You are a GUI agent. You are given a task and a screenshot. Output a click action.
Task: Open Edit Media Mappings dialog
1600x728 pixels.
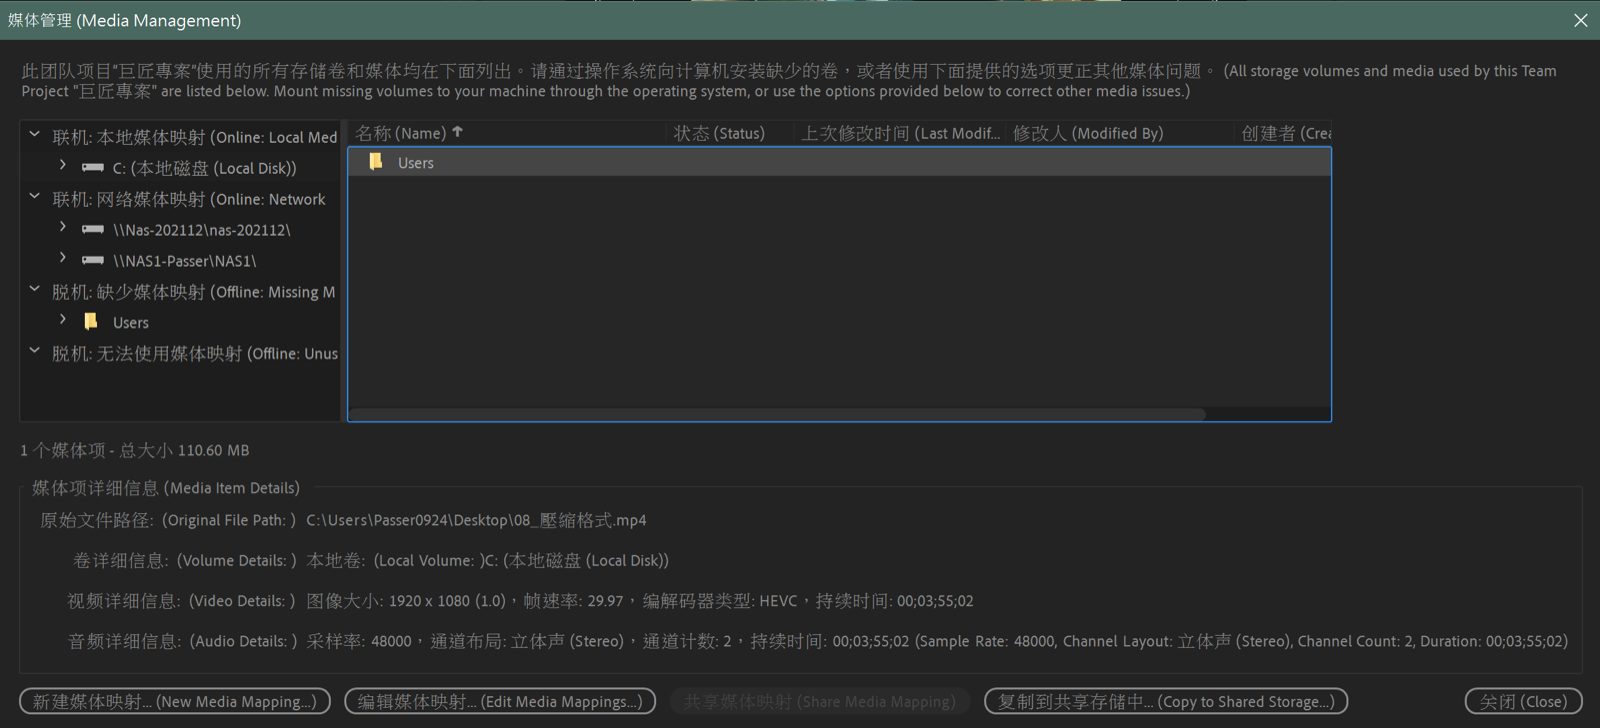[500, 701]
